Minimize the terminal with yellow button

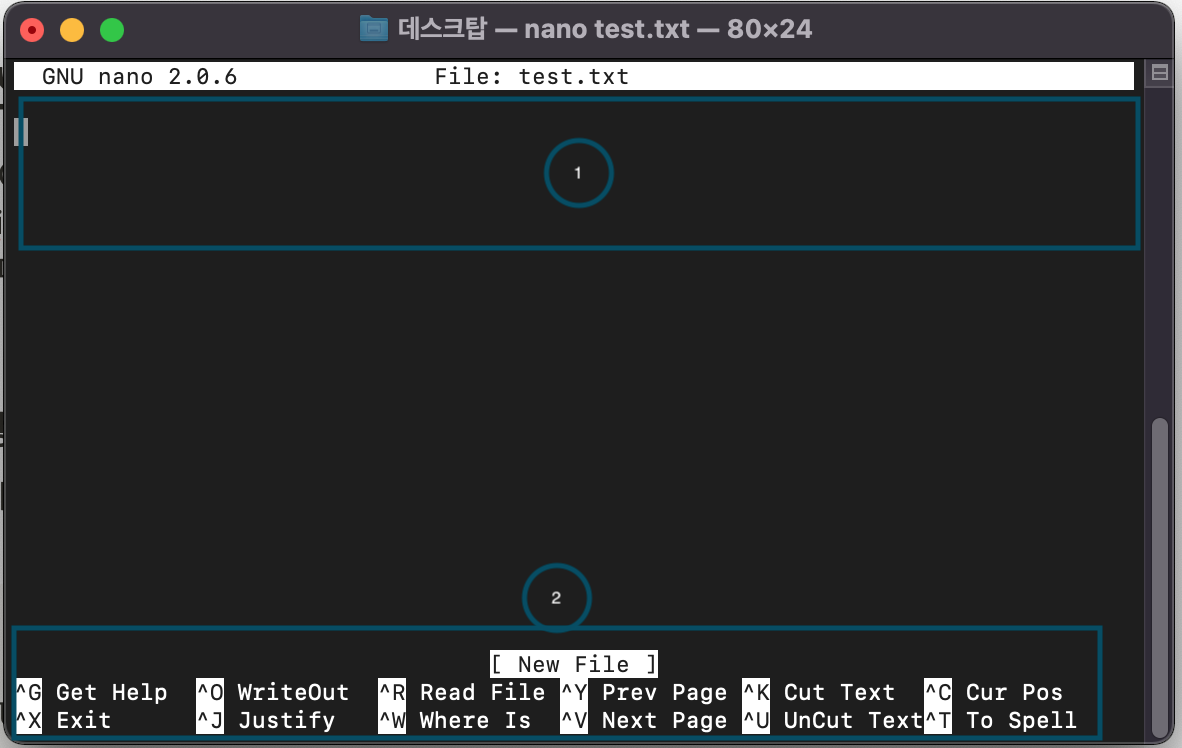pos(72,30)
